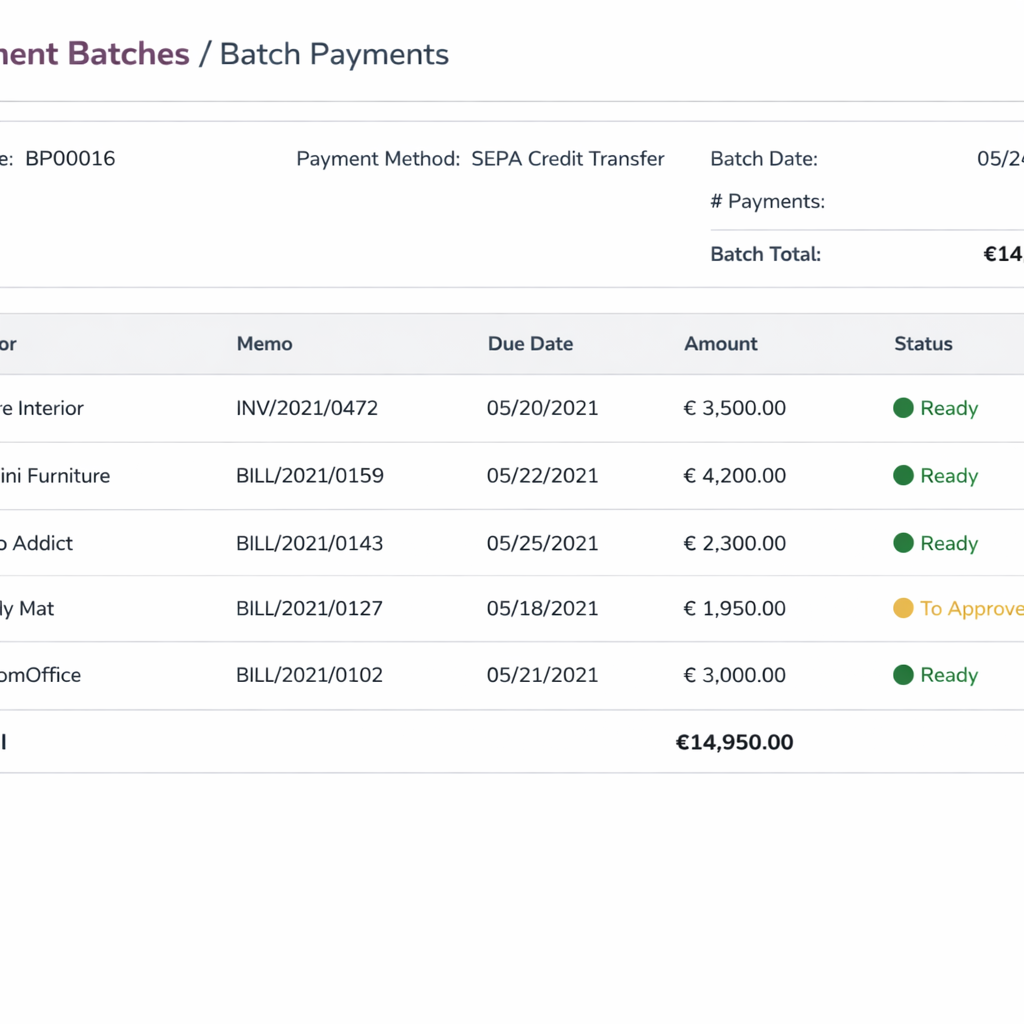
Task: Select the BP00016 batch reference field
Action: click(70, 159)
